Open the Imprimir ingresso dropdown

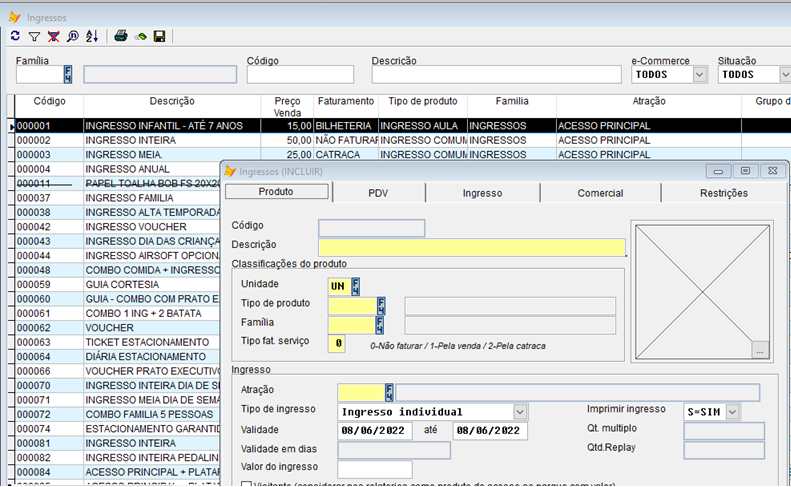coord(733,411)
